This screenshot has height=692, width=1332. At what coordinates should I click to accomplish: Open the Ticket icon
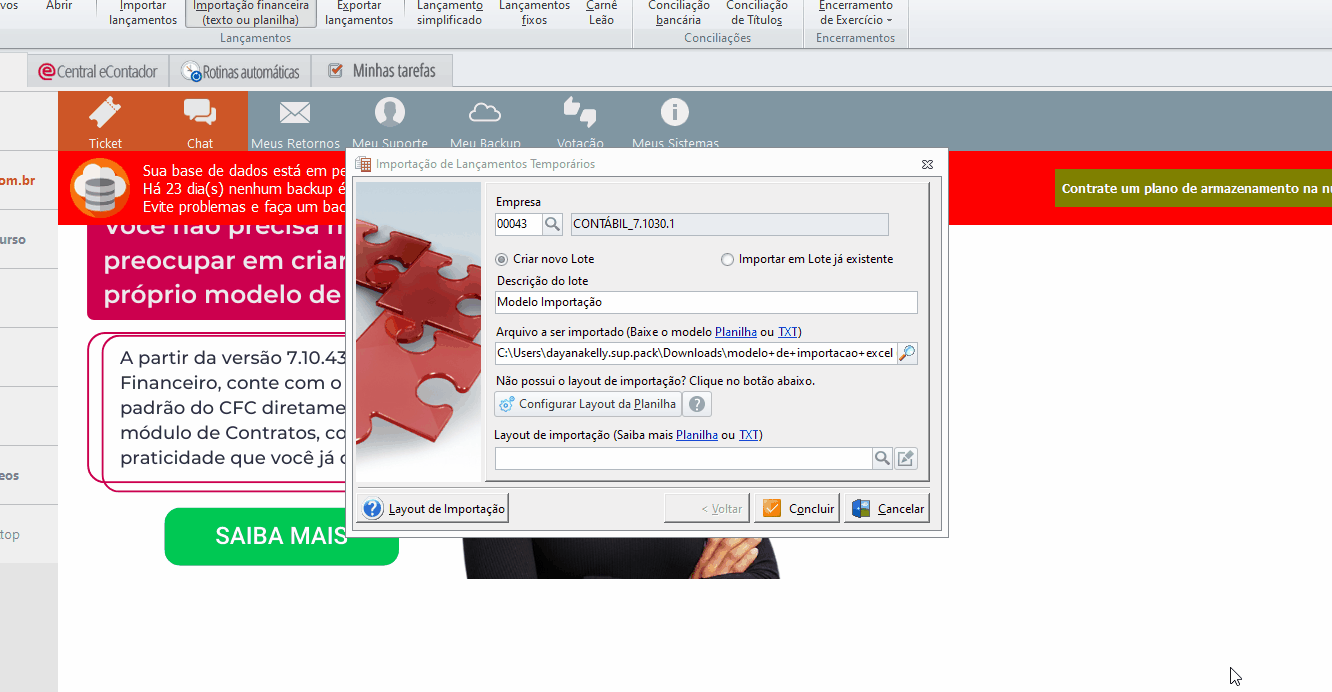coord(105,111)
